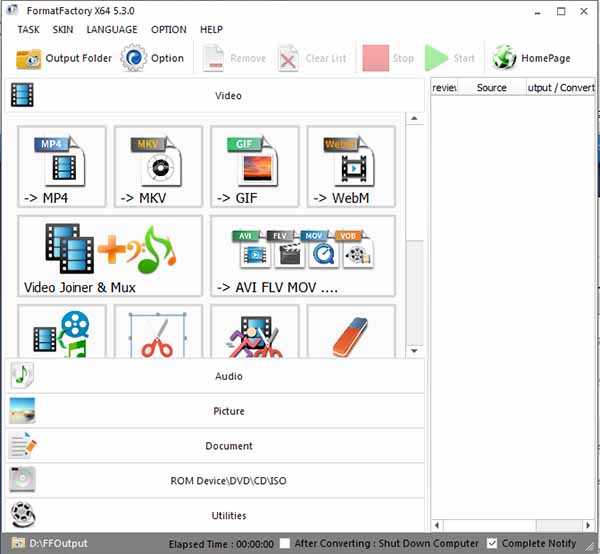Viewport: 600px width, 554px height.
Task: Click the Video filmstrip category icon
Action: [22, 95]
